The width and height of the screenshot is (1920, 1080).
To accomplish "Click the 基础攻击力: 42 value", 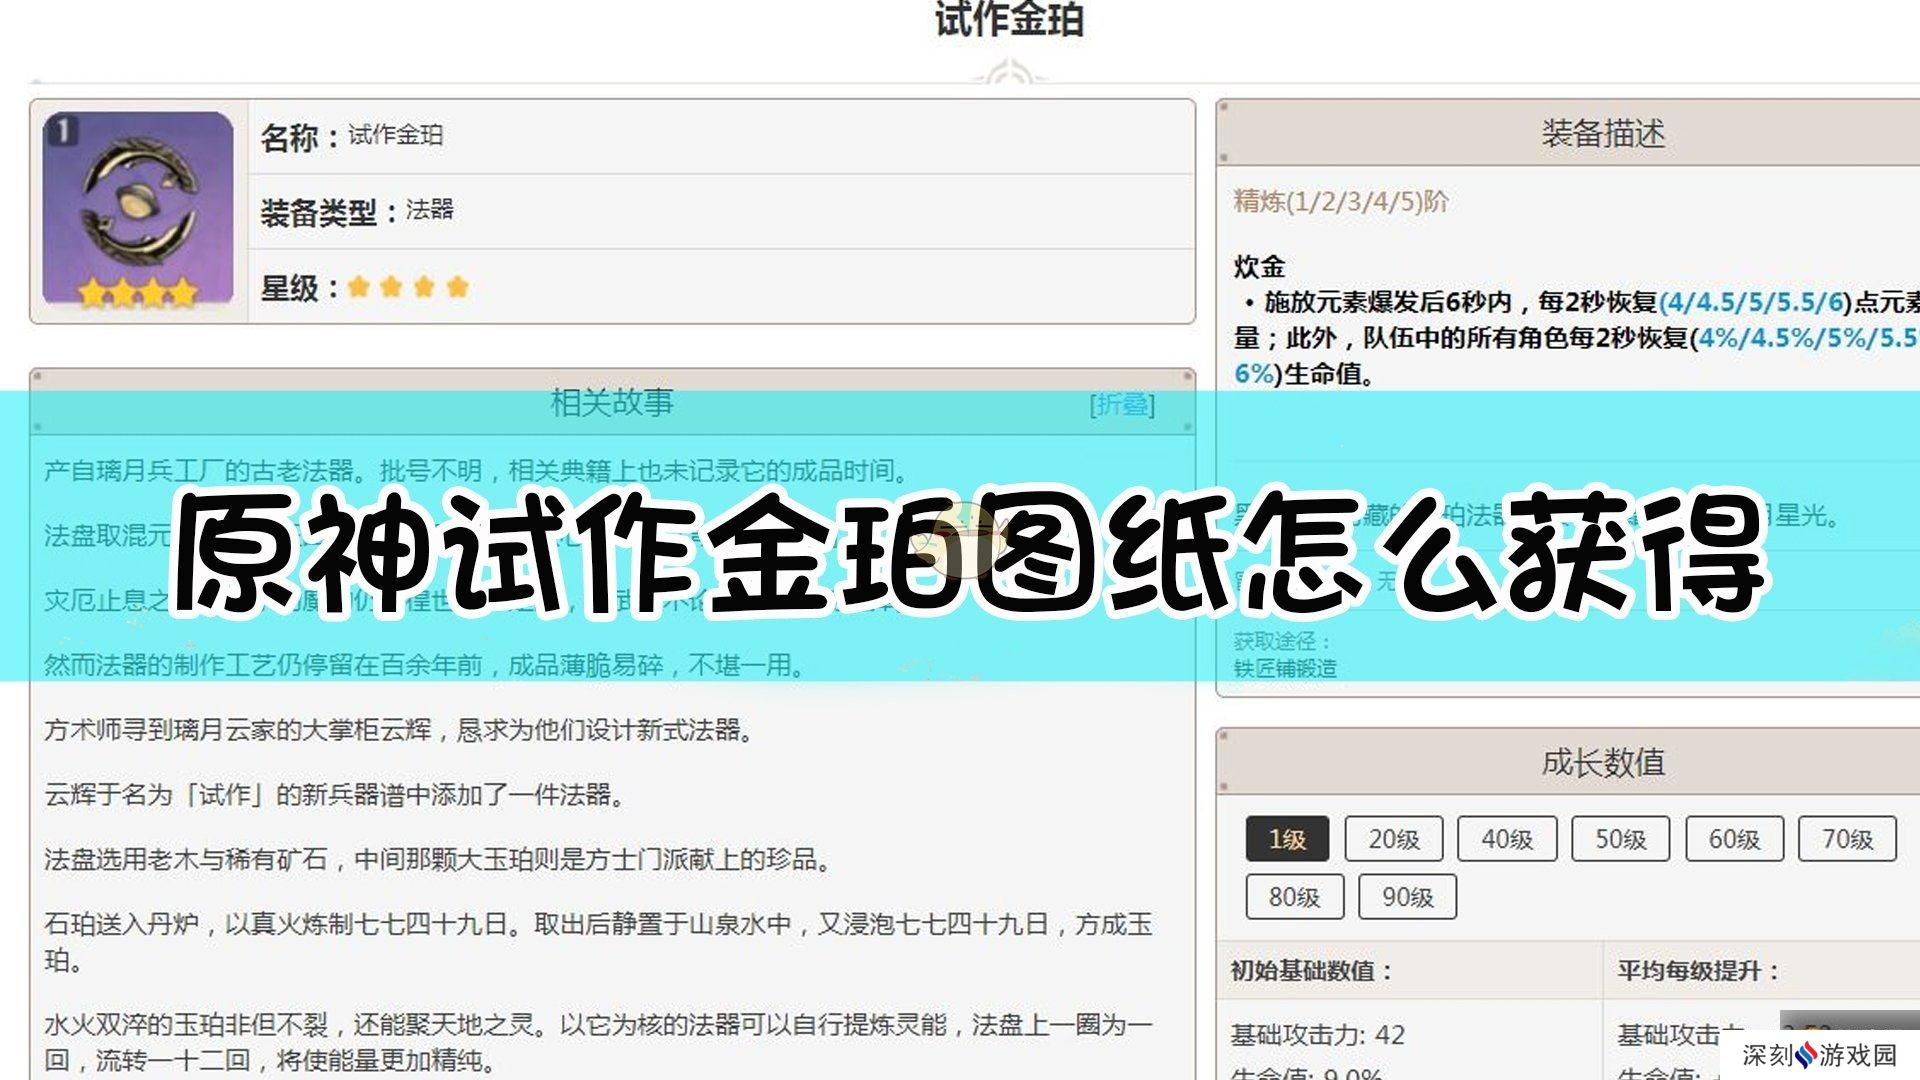I will pyautogui.click(x=1318, y=1034).
